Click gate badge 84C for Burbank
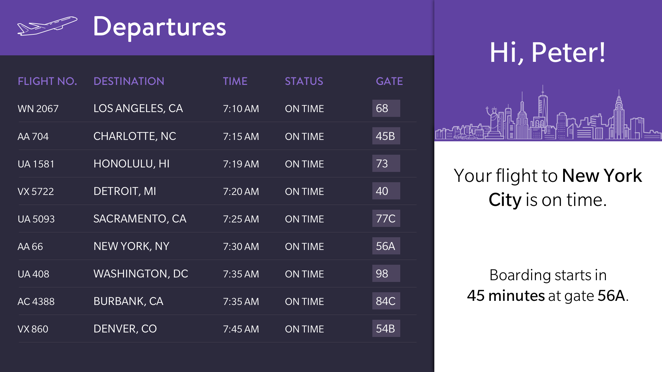 (386, 301)
